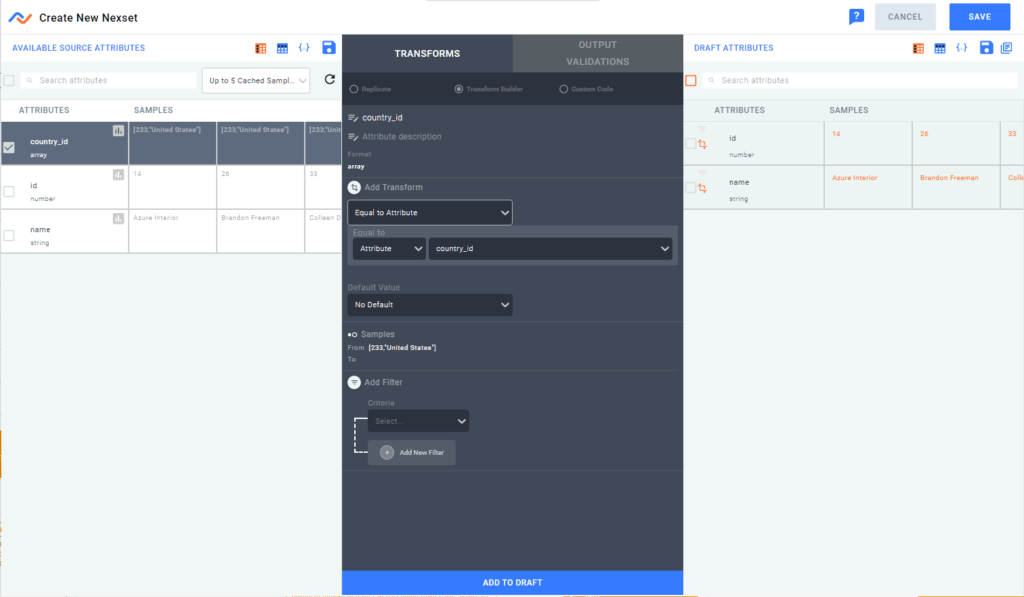Switch to the Transforms tab
This screenshot has width=1024, height=597.
[x=427, y=54]
